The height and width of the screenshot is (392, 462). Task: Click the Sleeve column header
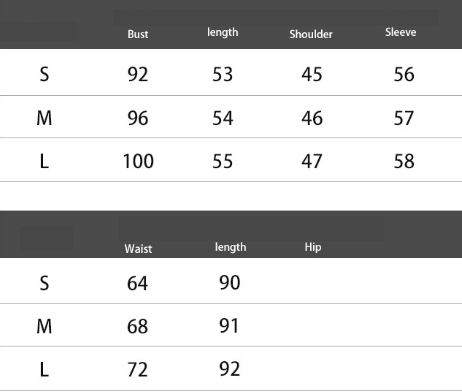(400, 32)
